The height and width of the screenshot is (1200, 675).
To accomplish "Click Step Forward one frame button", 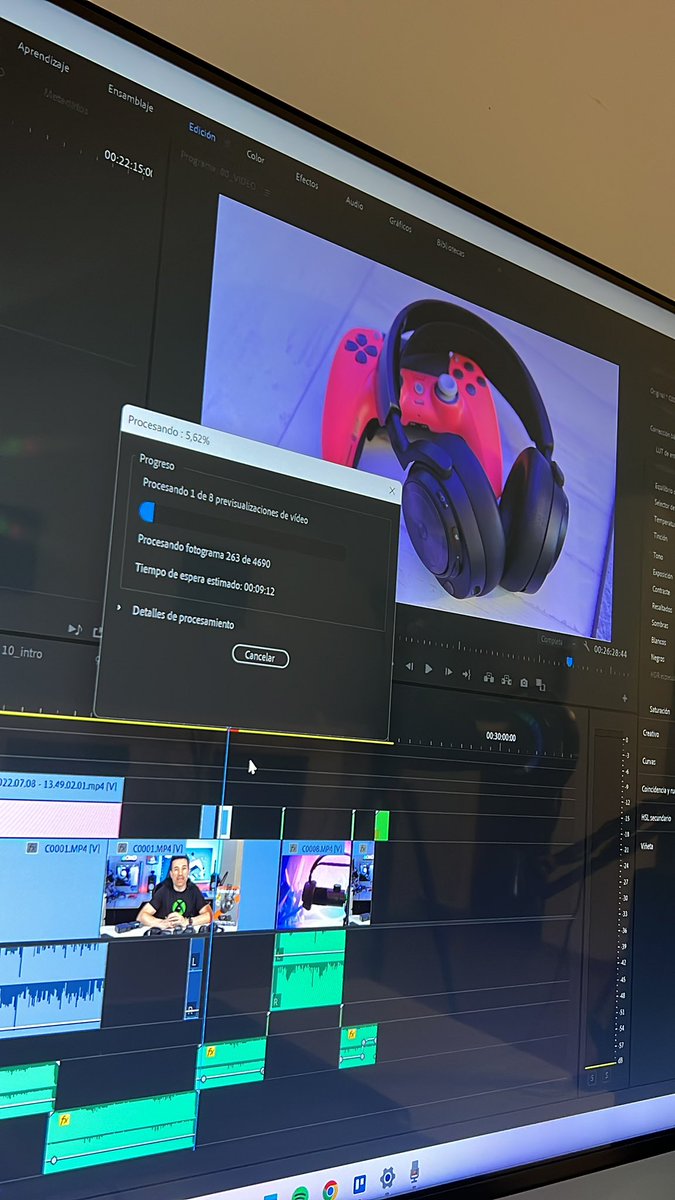I will 448,672.
